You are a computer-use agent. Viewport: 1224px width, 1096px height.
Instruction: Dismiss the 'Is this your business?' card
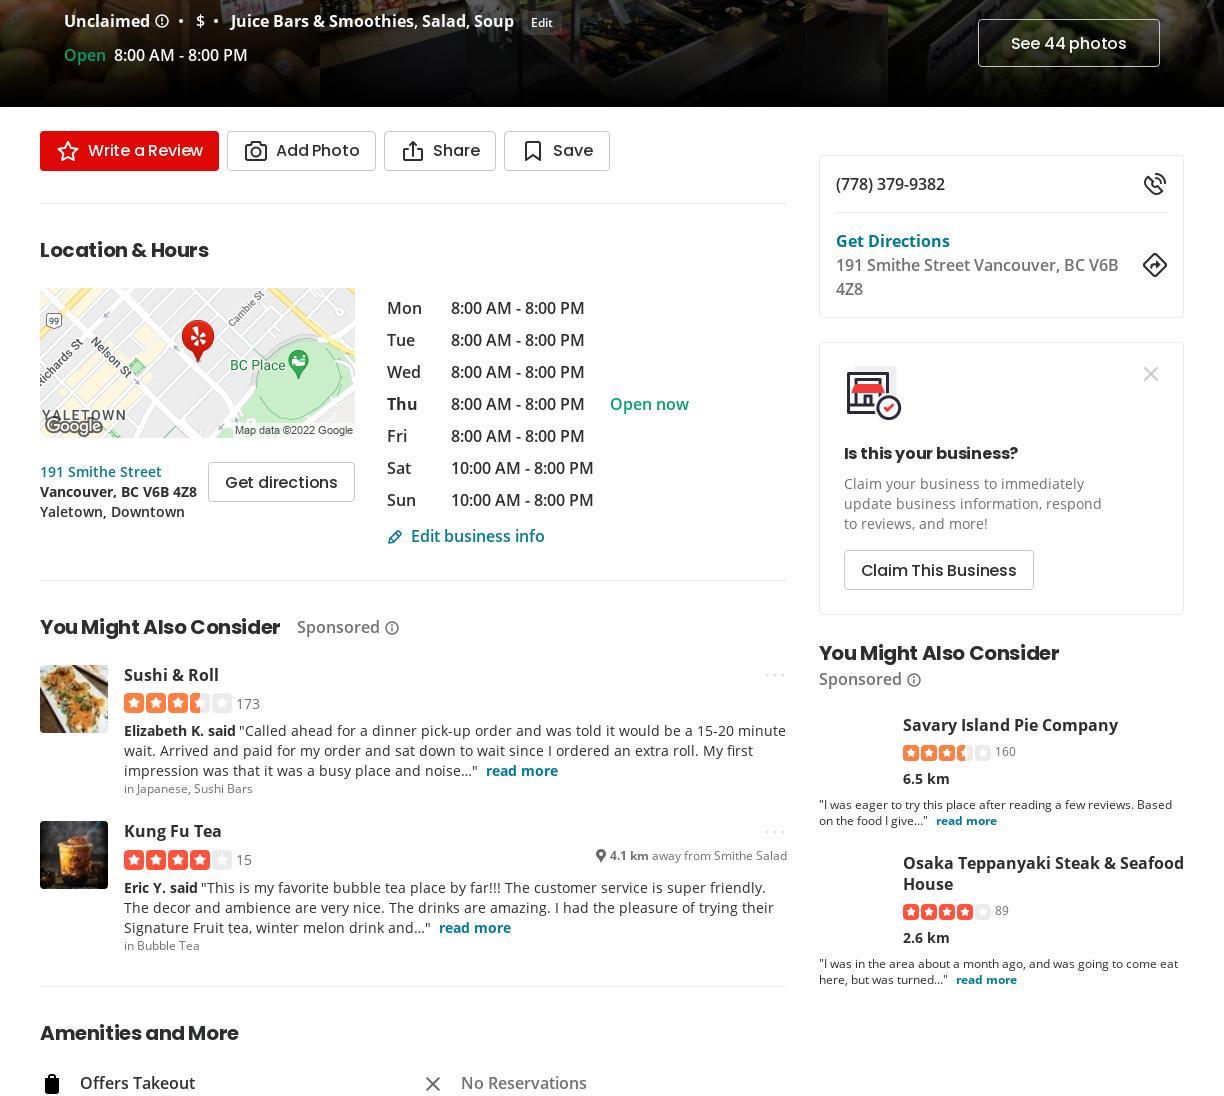click(x=1150, y=374)
